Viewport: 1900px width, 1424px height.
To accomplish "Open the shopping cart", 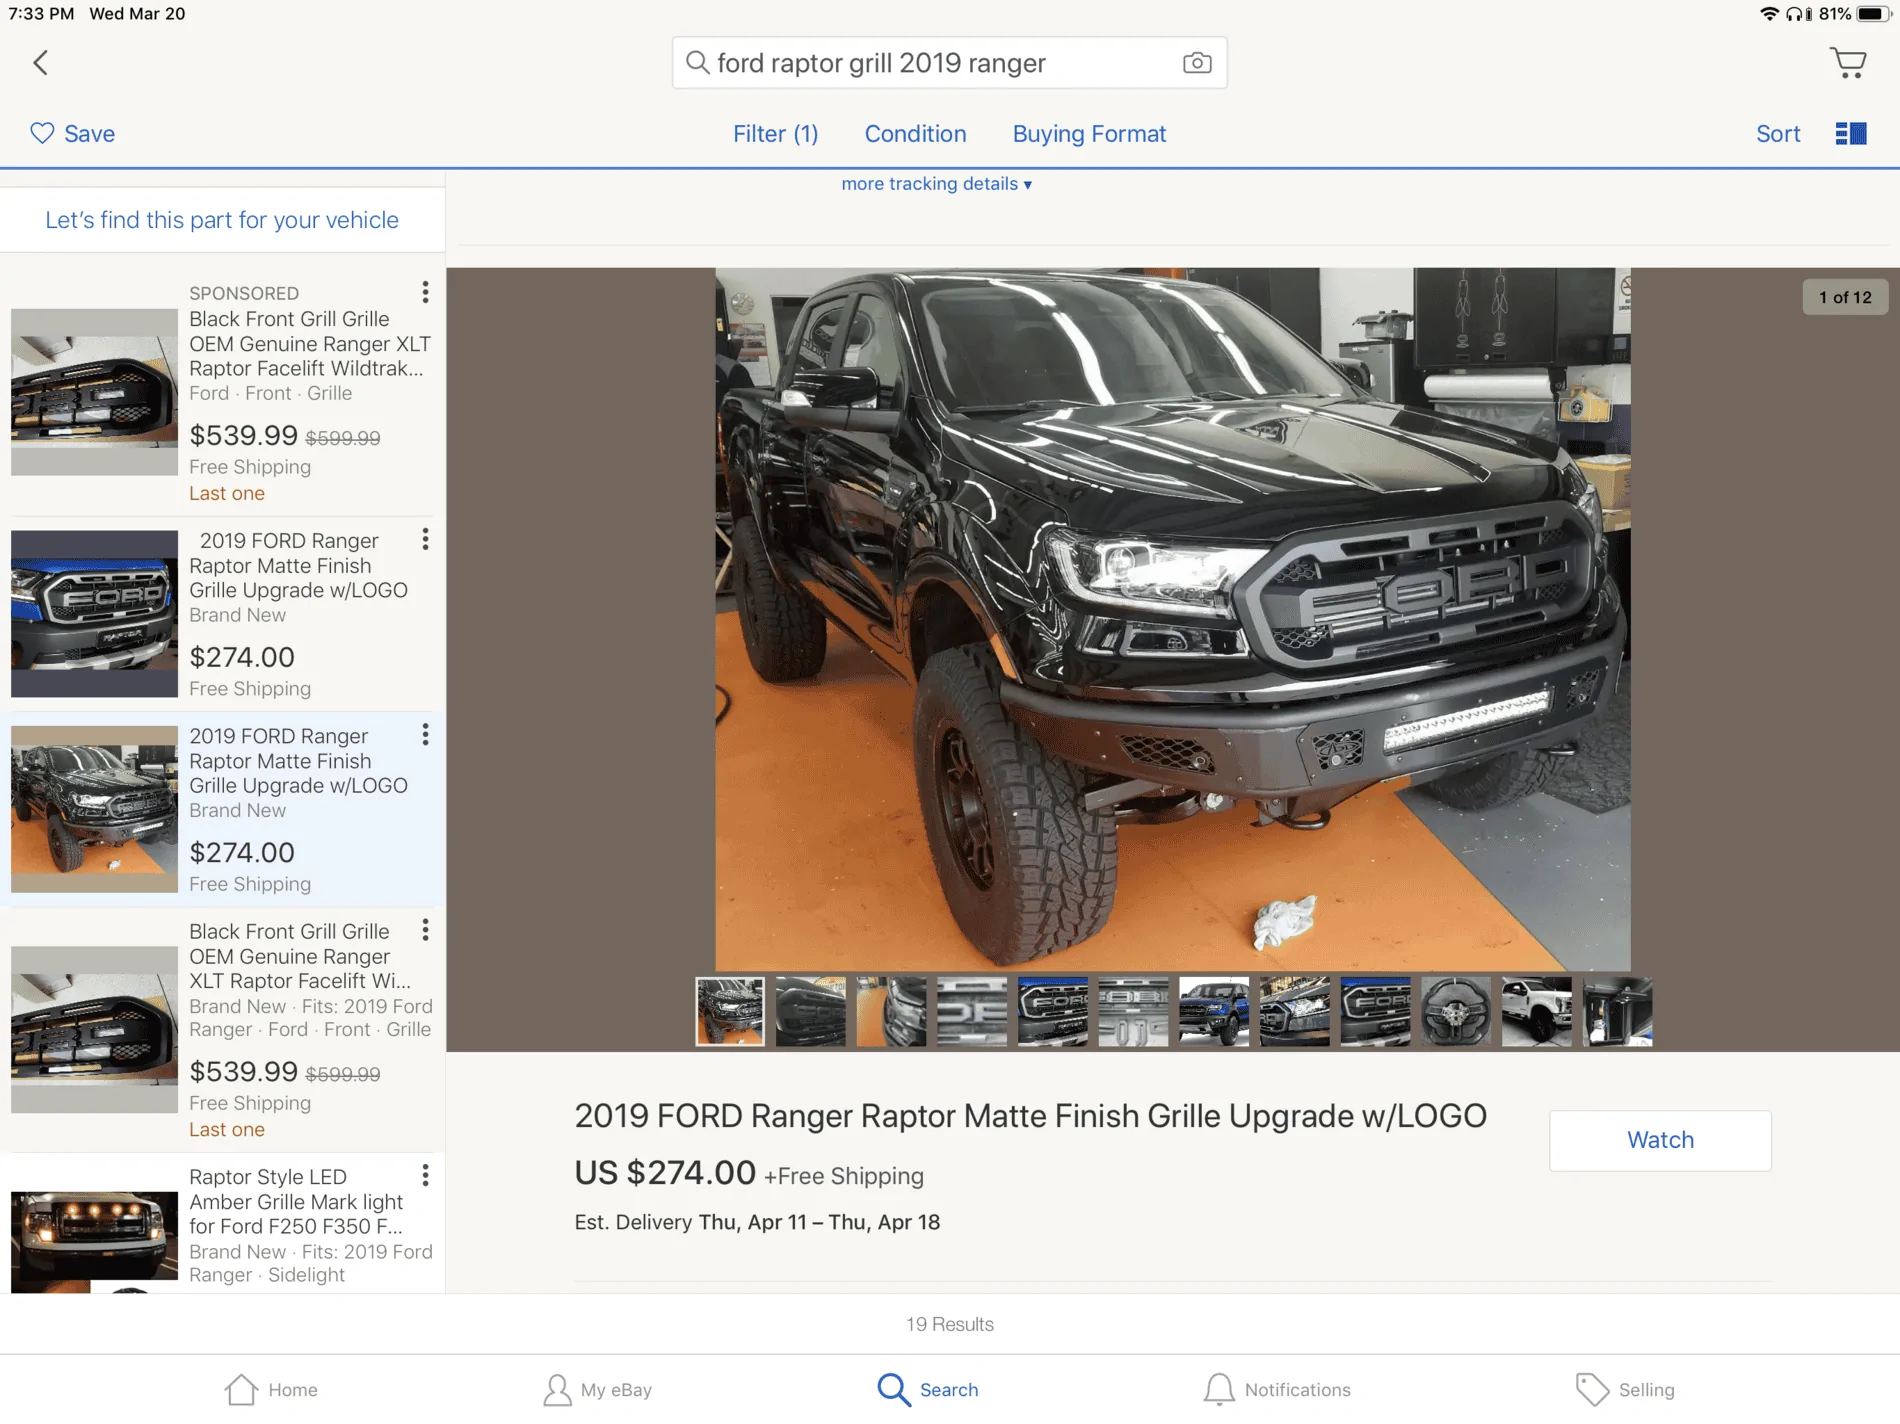I will pos(1848,62).
